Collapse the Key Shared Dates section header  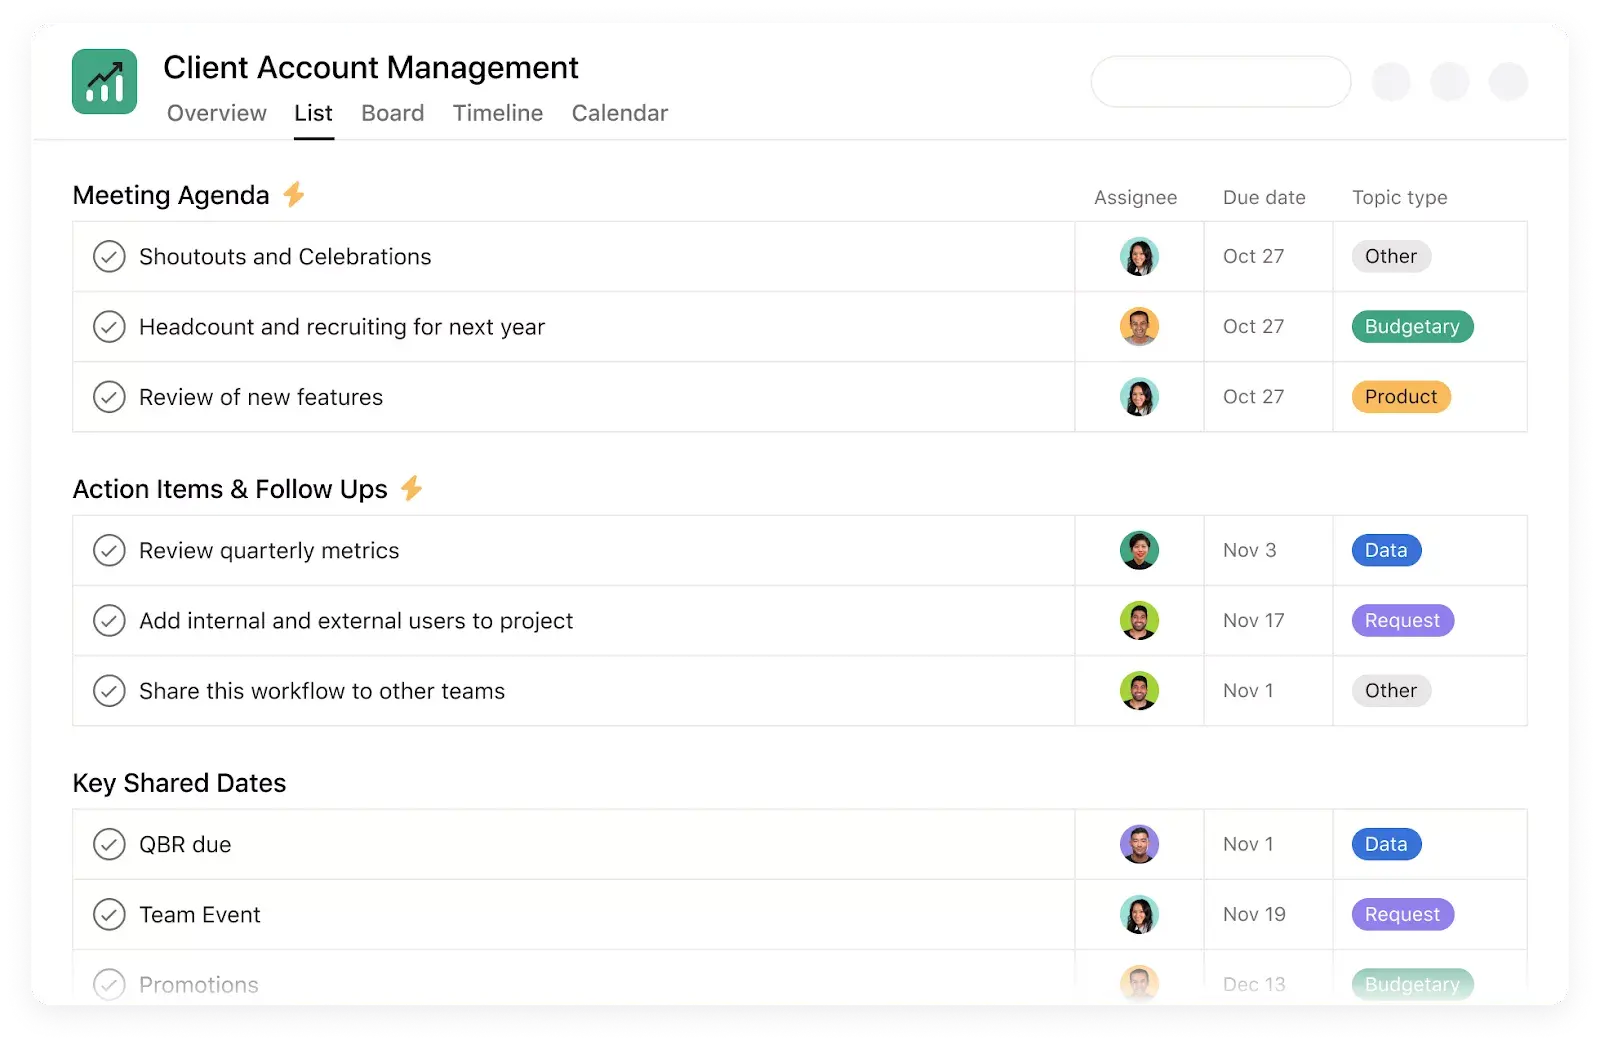coord(179,783)
